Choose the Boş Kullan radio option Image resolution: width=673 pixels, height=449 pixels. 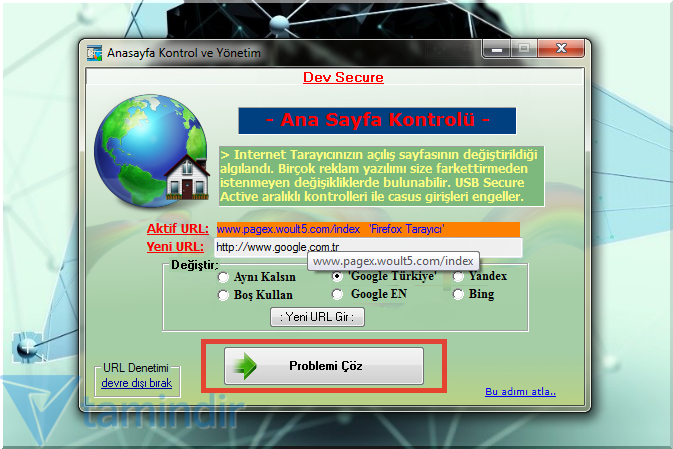point(223,295)
